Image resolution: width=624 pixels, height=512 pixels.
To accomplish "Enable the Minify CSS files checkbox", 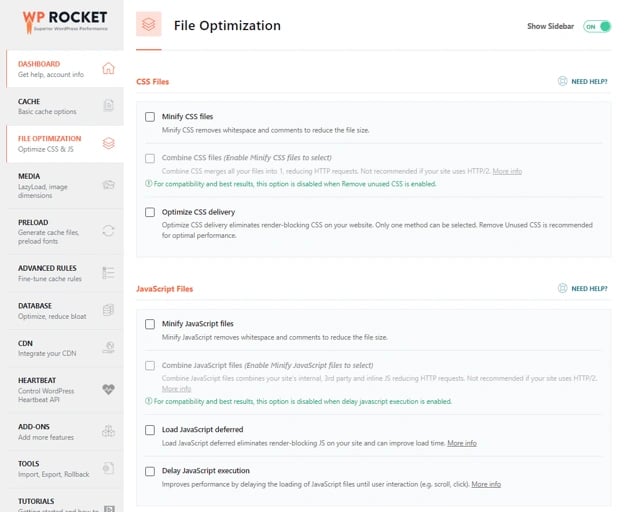I will (150, 117).
